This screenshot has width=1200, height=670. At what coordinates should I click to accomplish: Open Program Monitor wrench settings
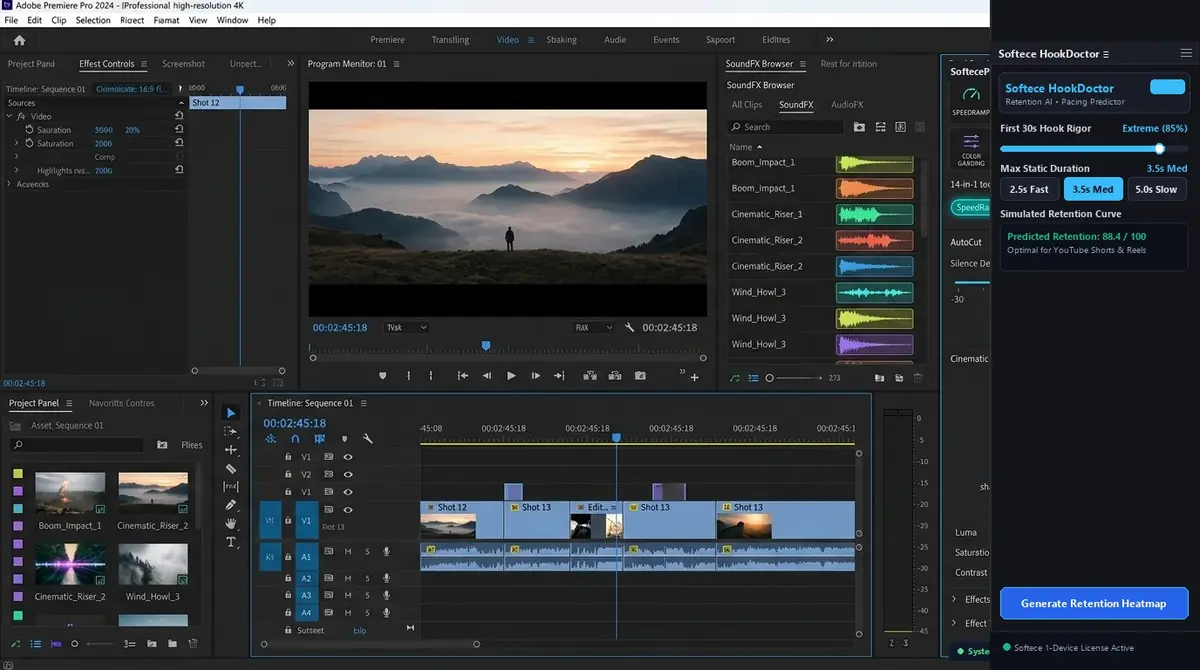(x=630, y=327)
